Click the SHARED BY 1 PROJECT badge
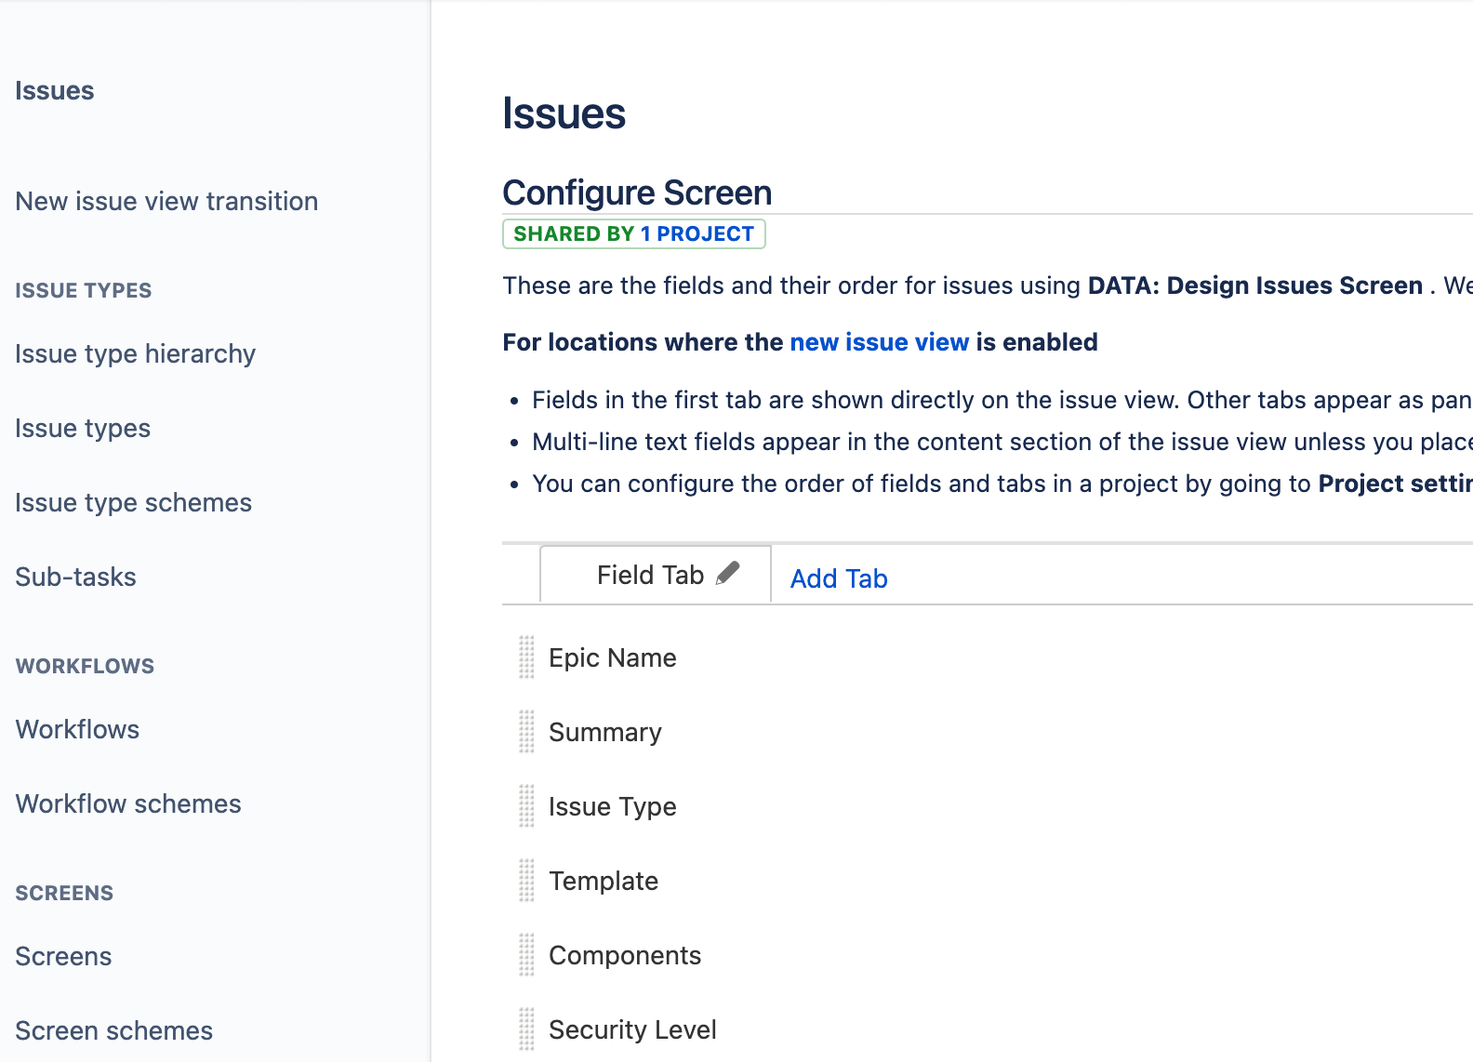Screen dimensions: 1473x1062 click(634, 233)
